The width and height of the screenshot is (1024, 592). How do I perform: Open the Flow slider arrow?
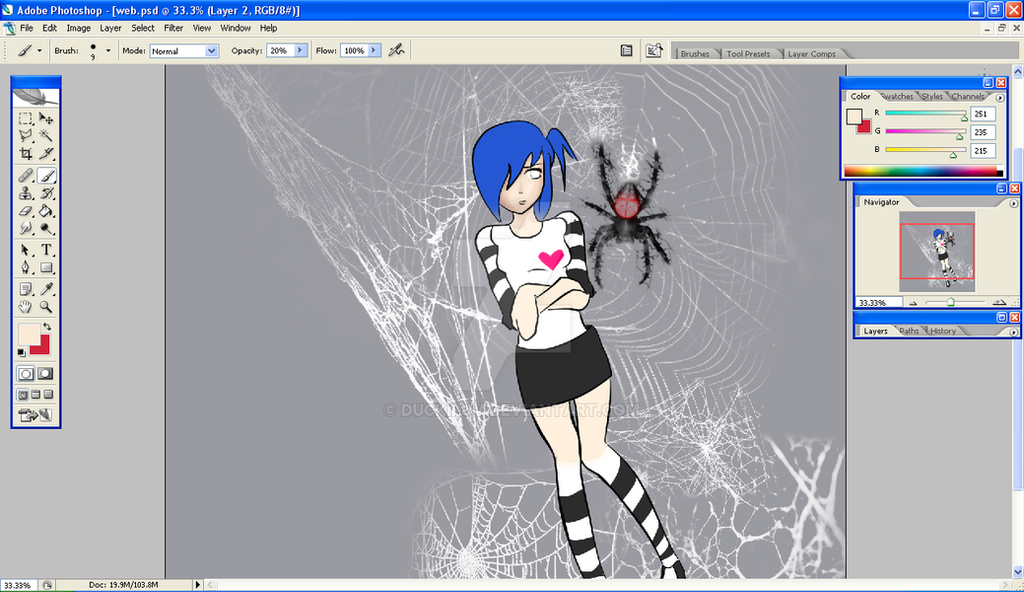pos(374,50)
